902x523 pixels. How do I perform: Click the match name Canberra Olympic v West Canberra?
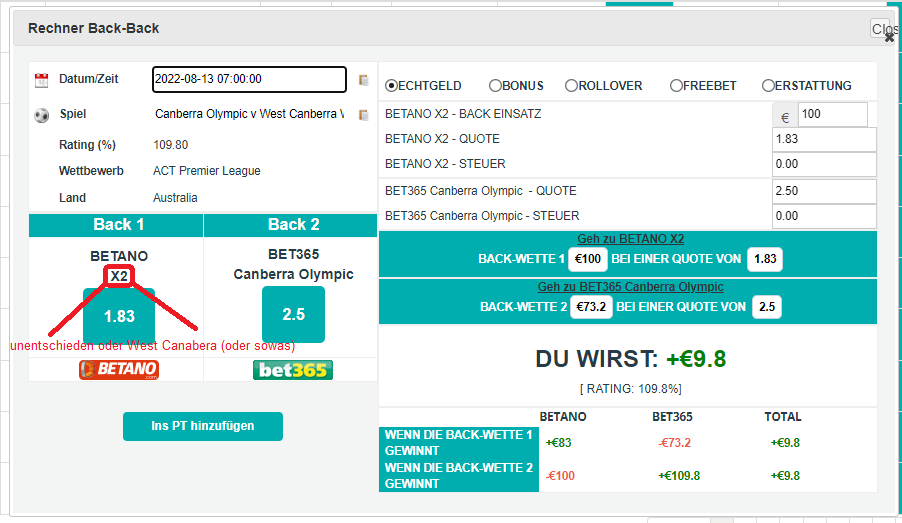point(249,114)
